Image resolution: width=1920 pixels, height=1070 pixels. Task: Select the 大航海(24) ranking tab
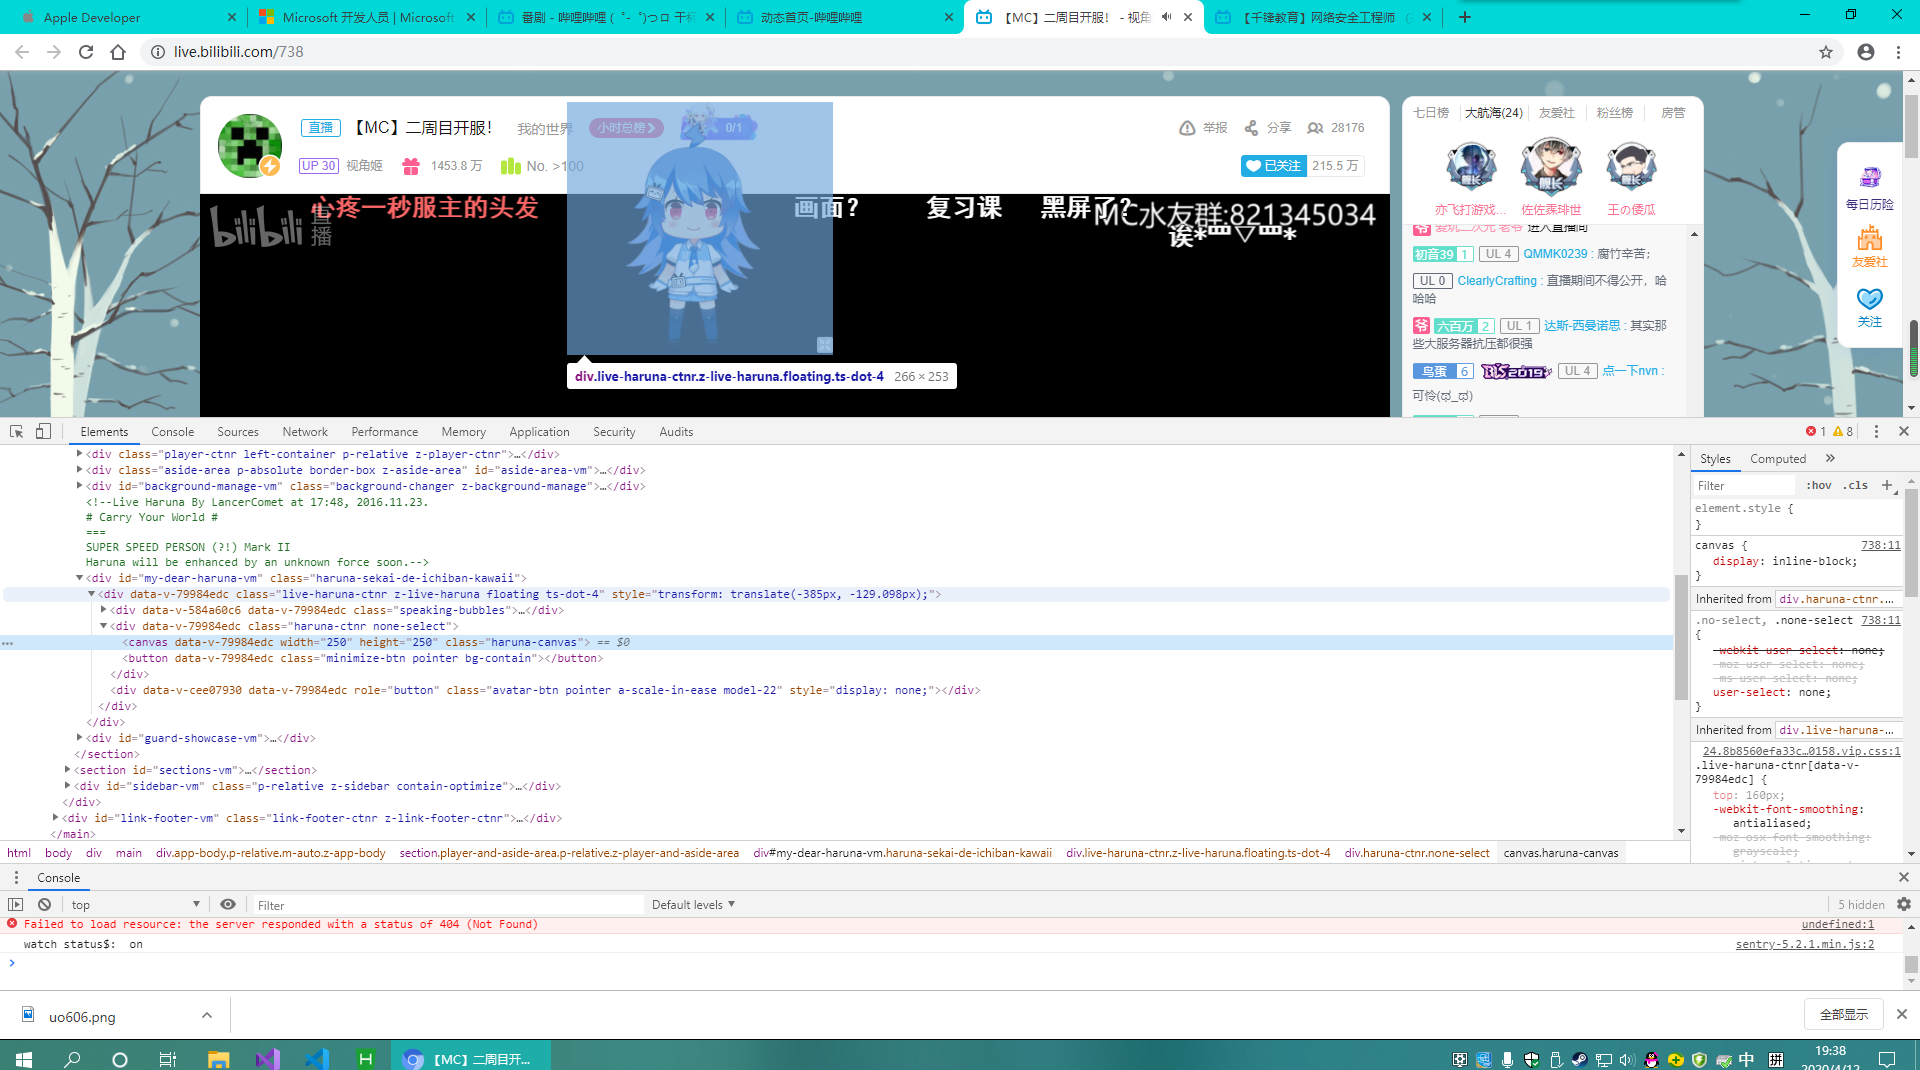(x=1493, y=113)
